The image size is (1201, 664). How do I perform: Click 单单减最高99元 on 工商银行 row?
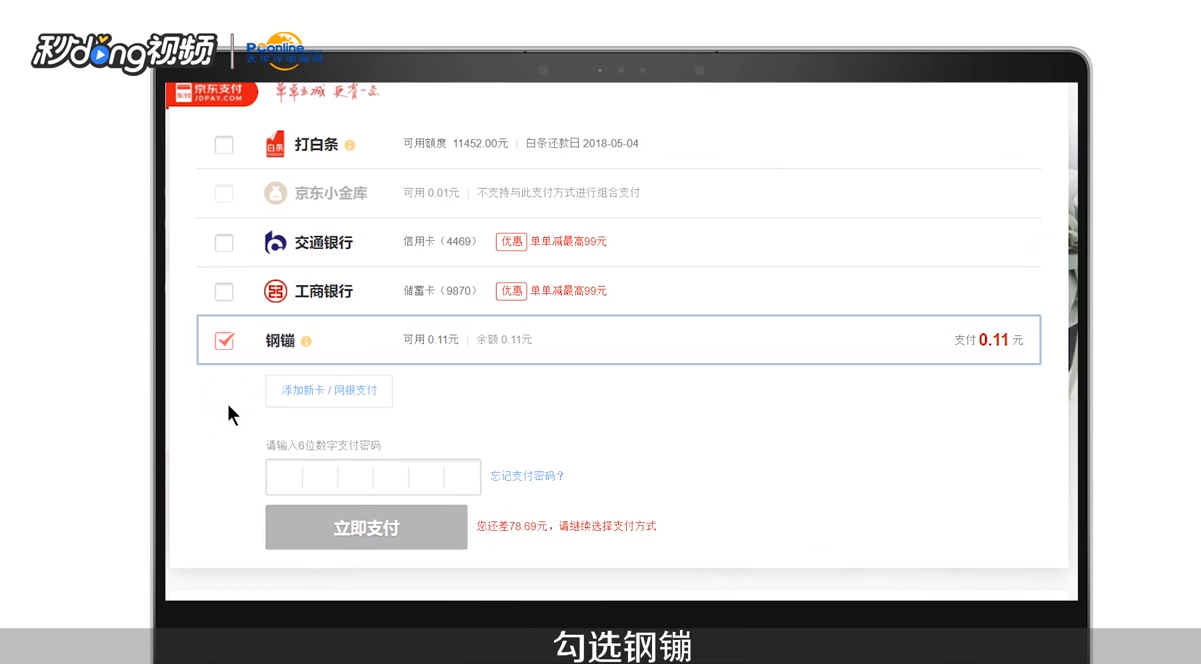[568, 290]
